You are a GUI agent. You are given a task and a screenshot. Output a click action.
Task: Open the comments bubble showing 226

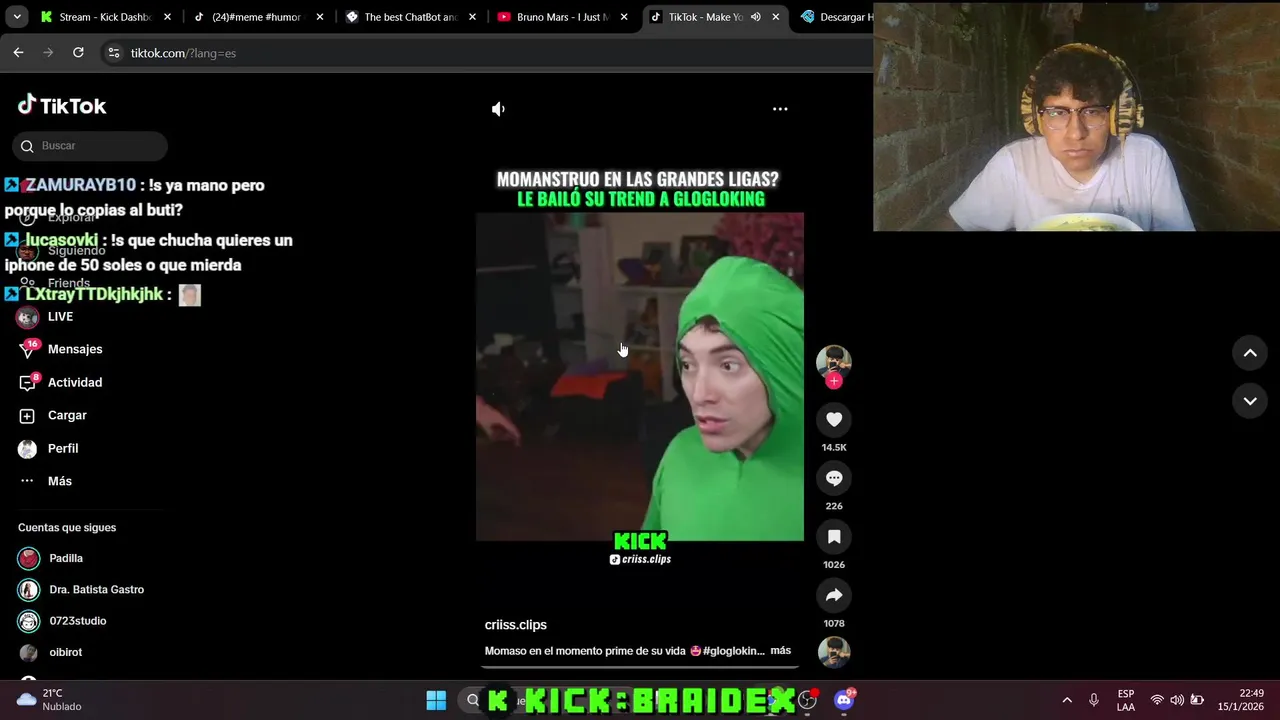[x=834, y=479]
